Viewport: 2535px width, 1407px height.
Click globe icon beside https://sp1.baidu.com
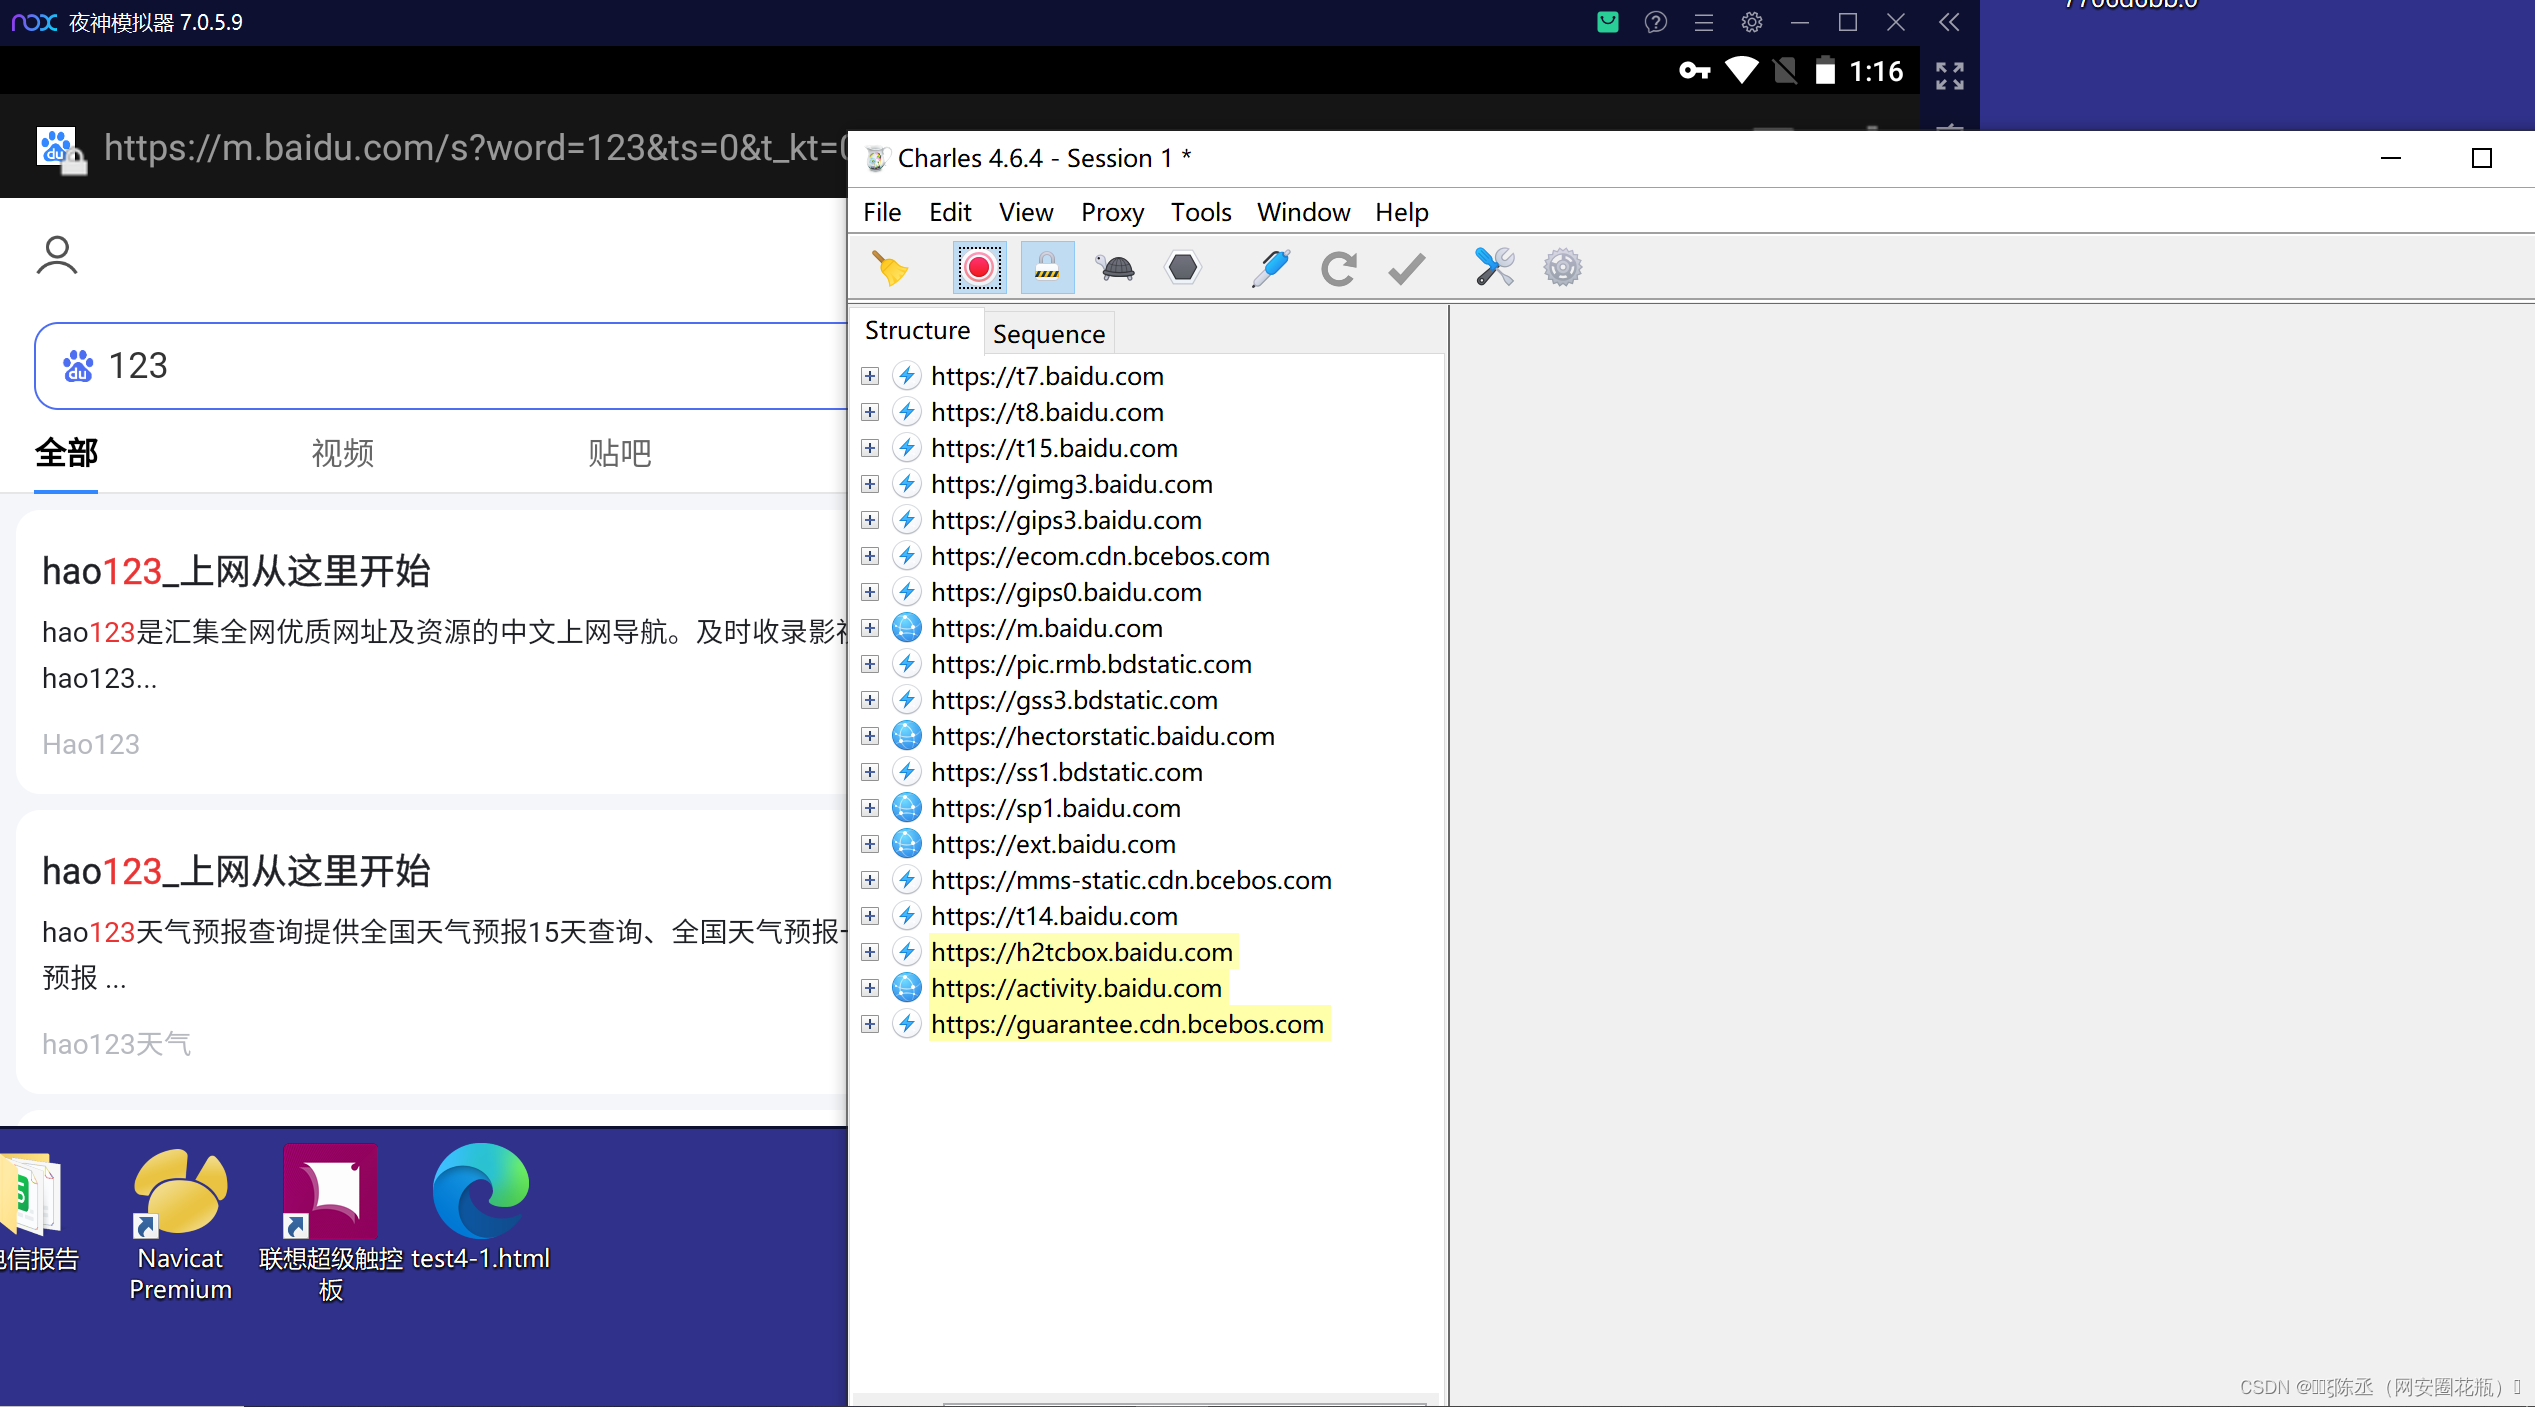point(907,808)
